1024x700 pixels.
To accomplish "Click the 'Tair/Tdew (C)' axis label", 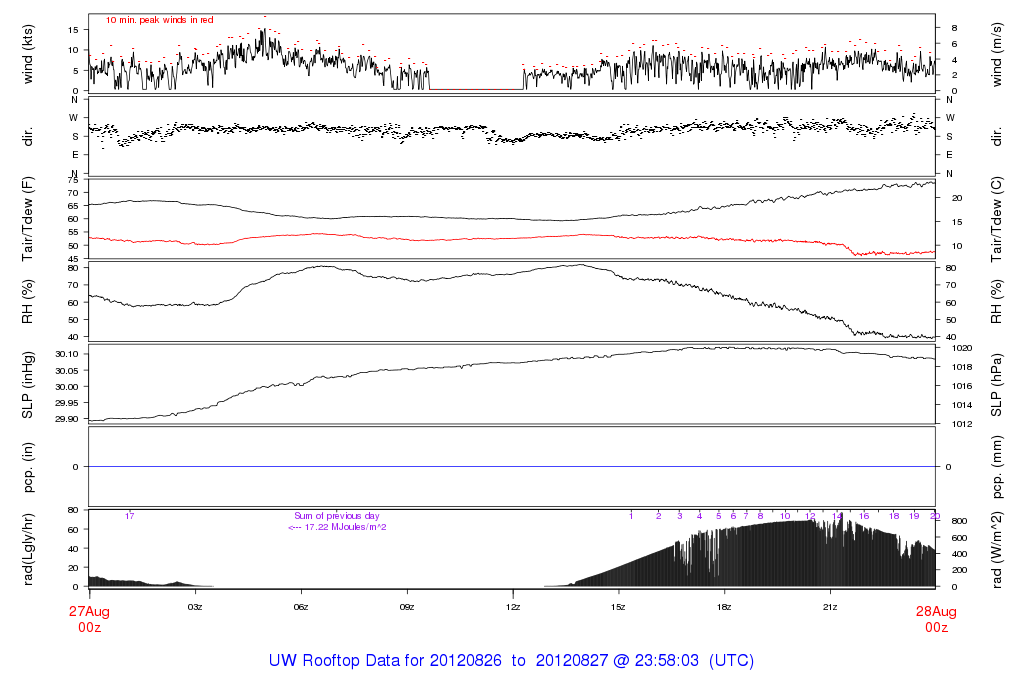I will tap(996, 219).
